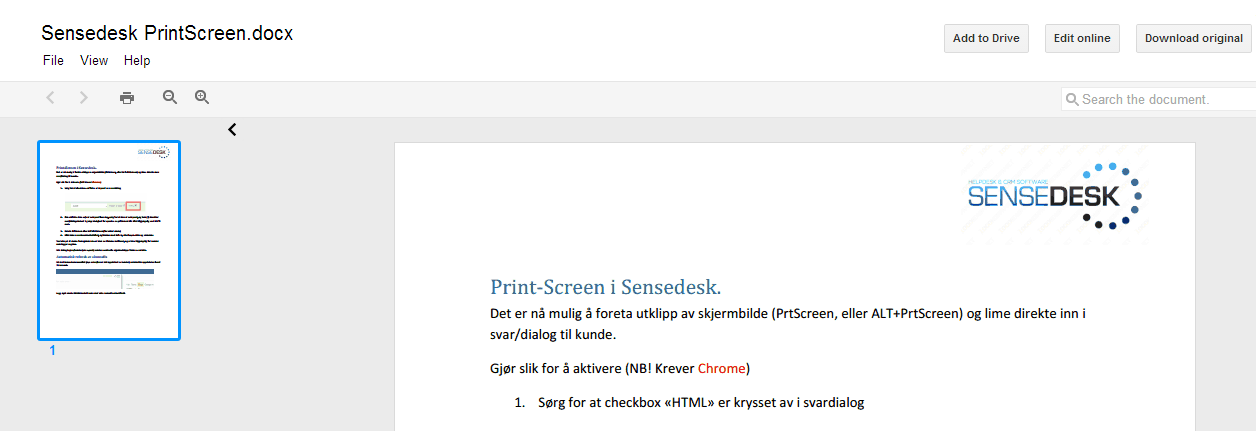Open the View menu
Image resolution: width=1256 pixels, height=431 pixels.
pos(94,61)
